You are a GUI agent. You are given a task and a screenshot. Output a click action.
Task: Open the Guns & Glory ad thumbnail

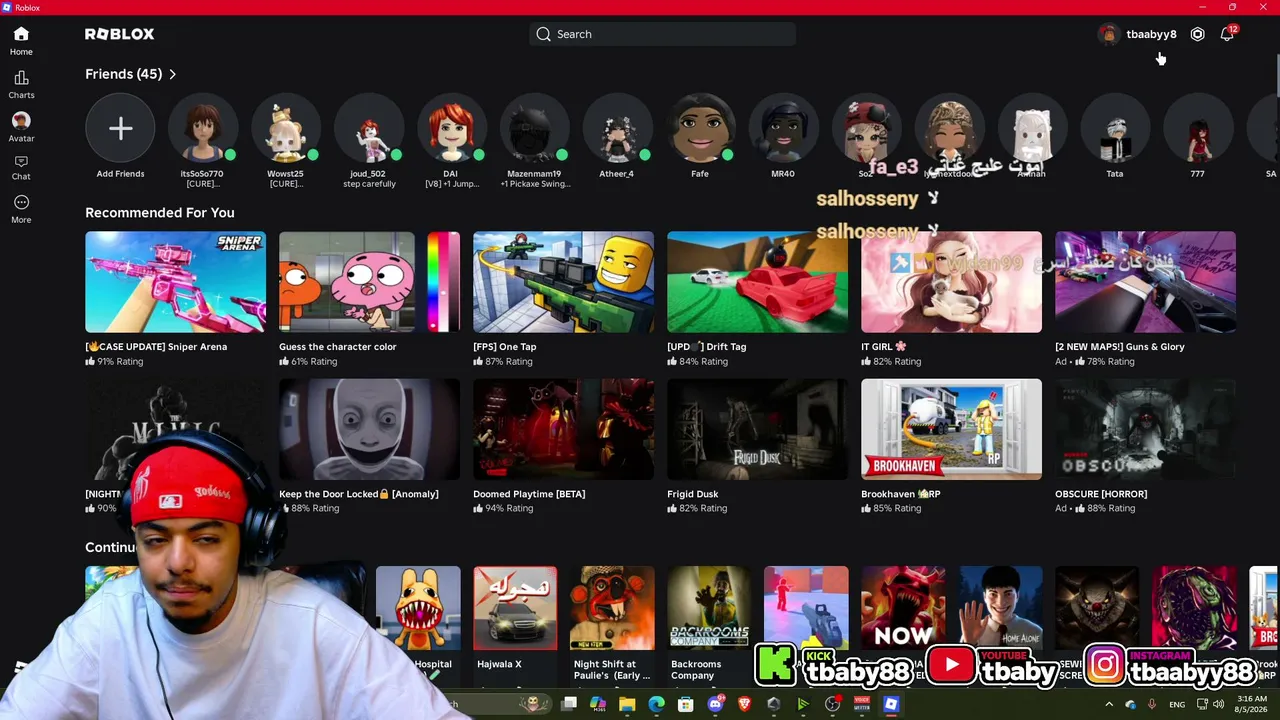pyautogui.click(x=1145, y=282)
